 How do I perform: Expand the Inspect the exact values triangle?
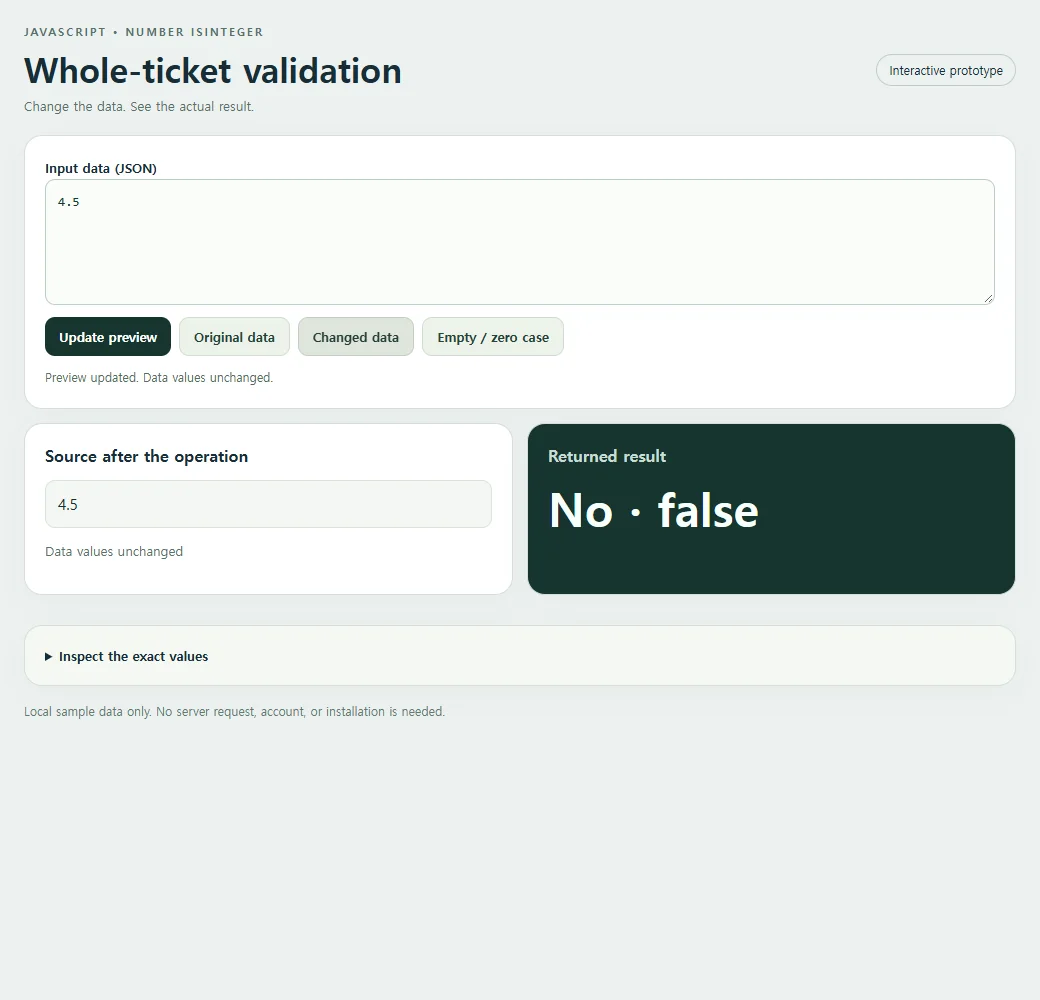click(x=48, y=656)
